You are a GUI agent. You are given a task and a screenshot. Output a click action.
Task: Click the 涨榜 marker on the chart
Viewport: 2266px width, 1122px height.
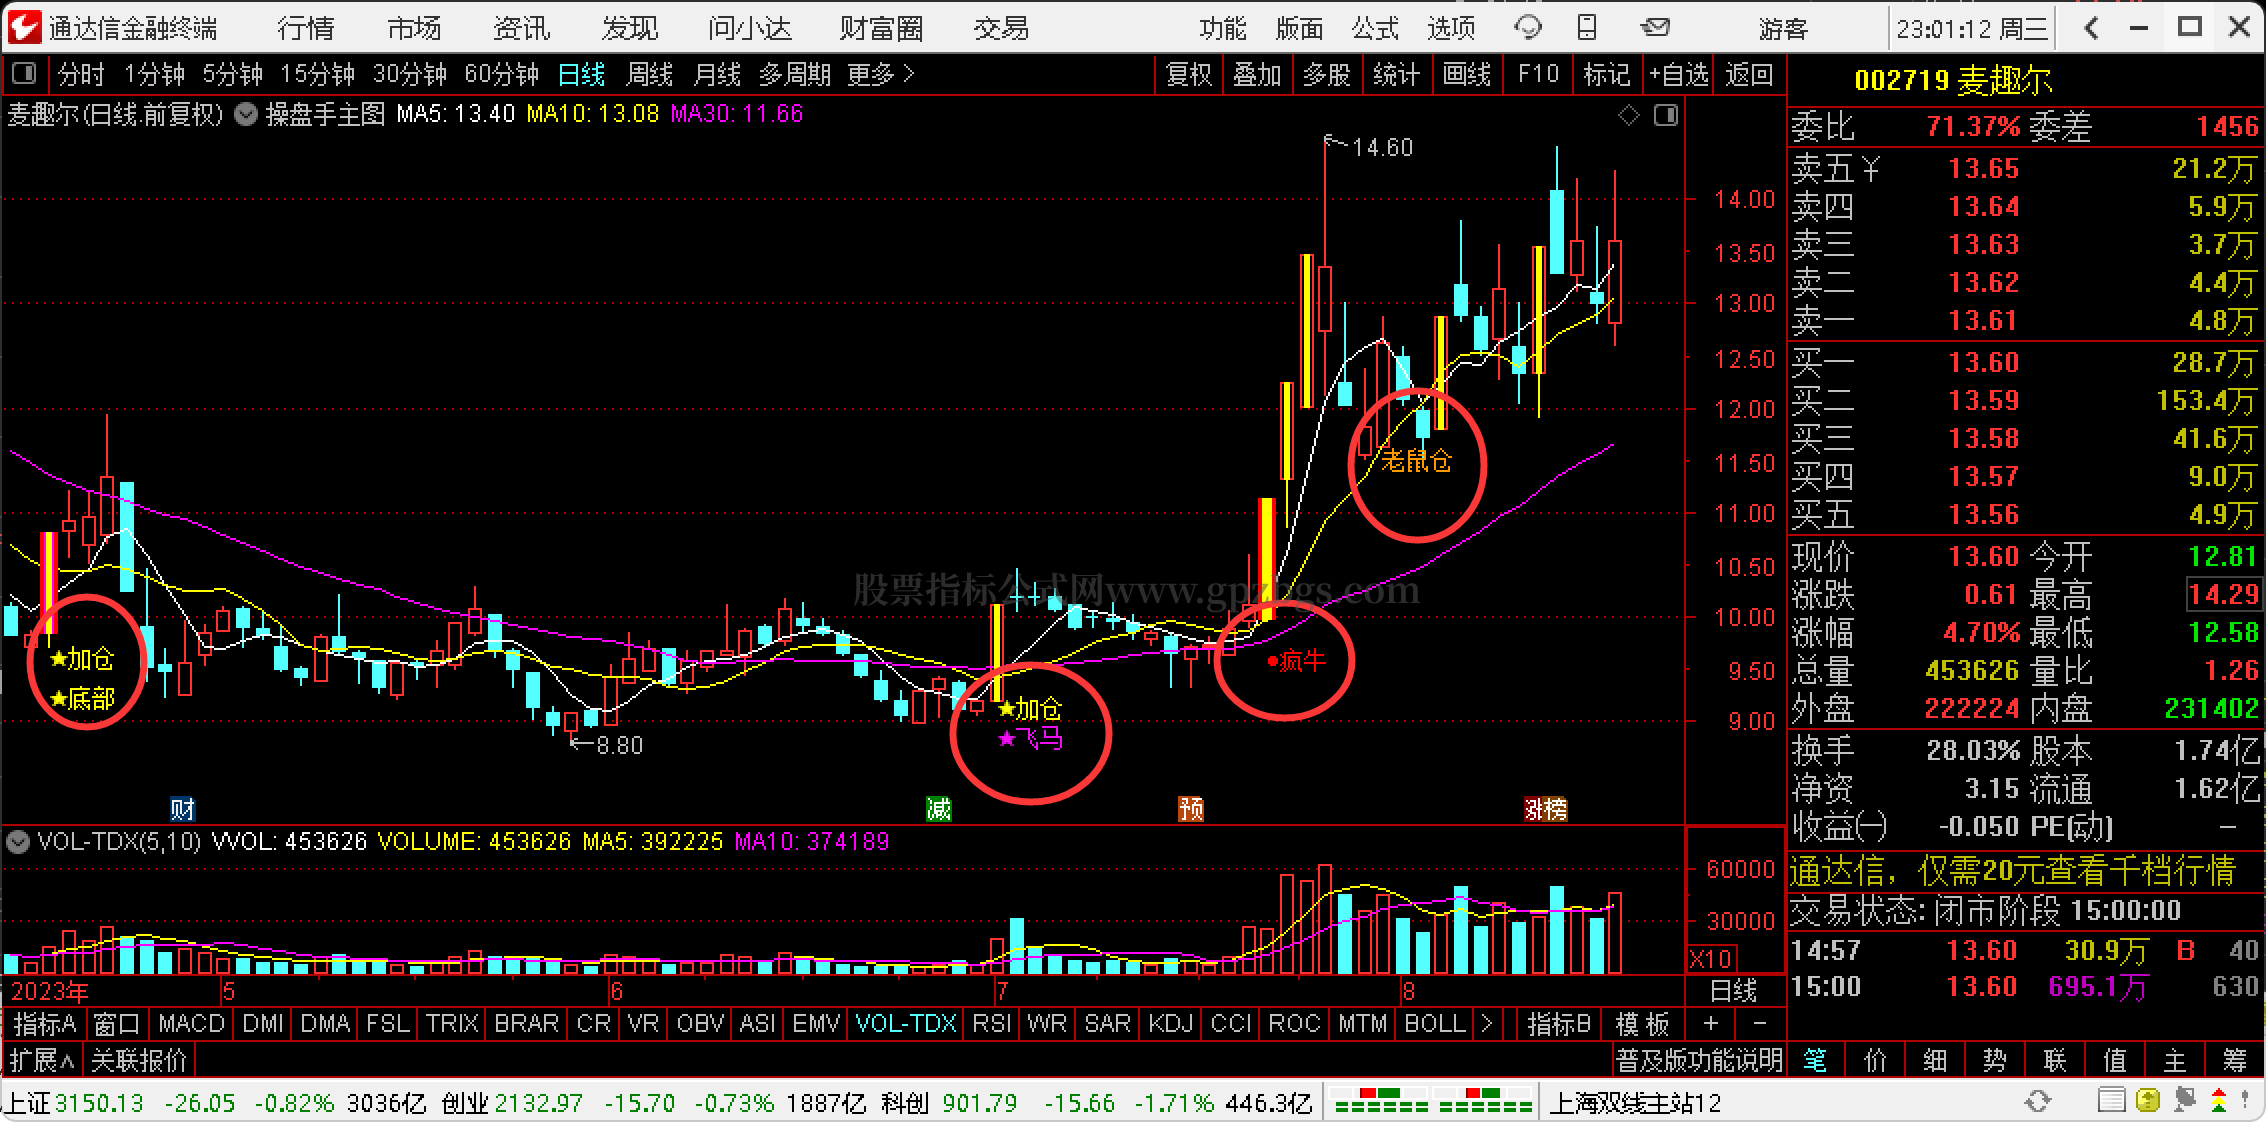[1545, 809]
